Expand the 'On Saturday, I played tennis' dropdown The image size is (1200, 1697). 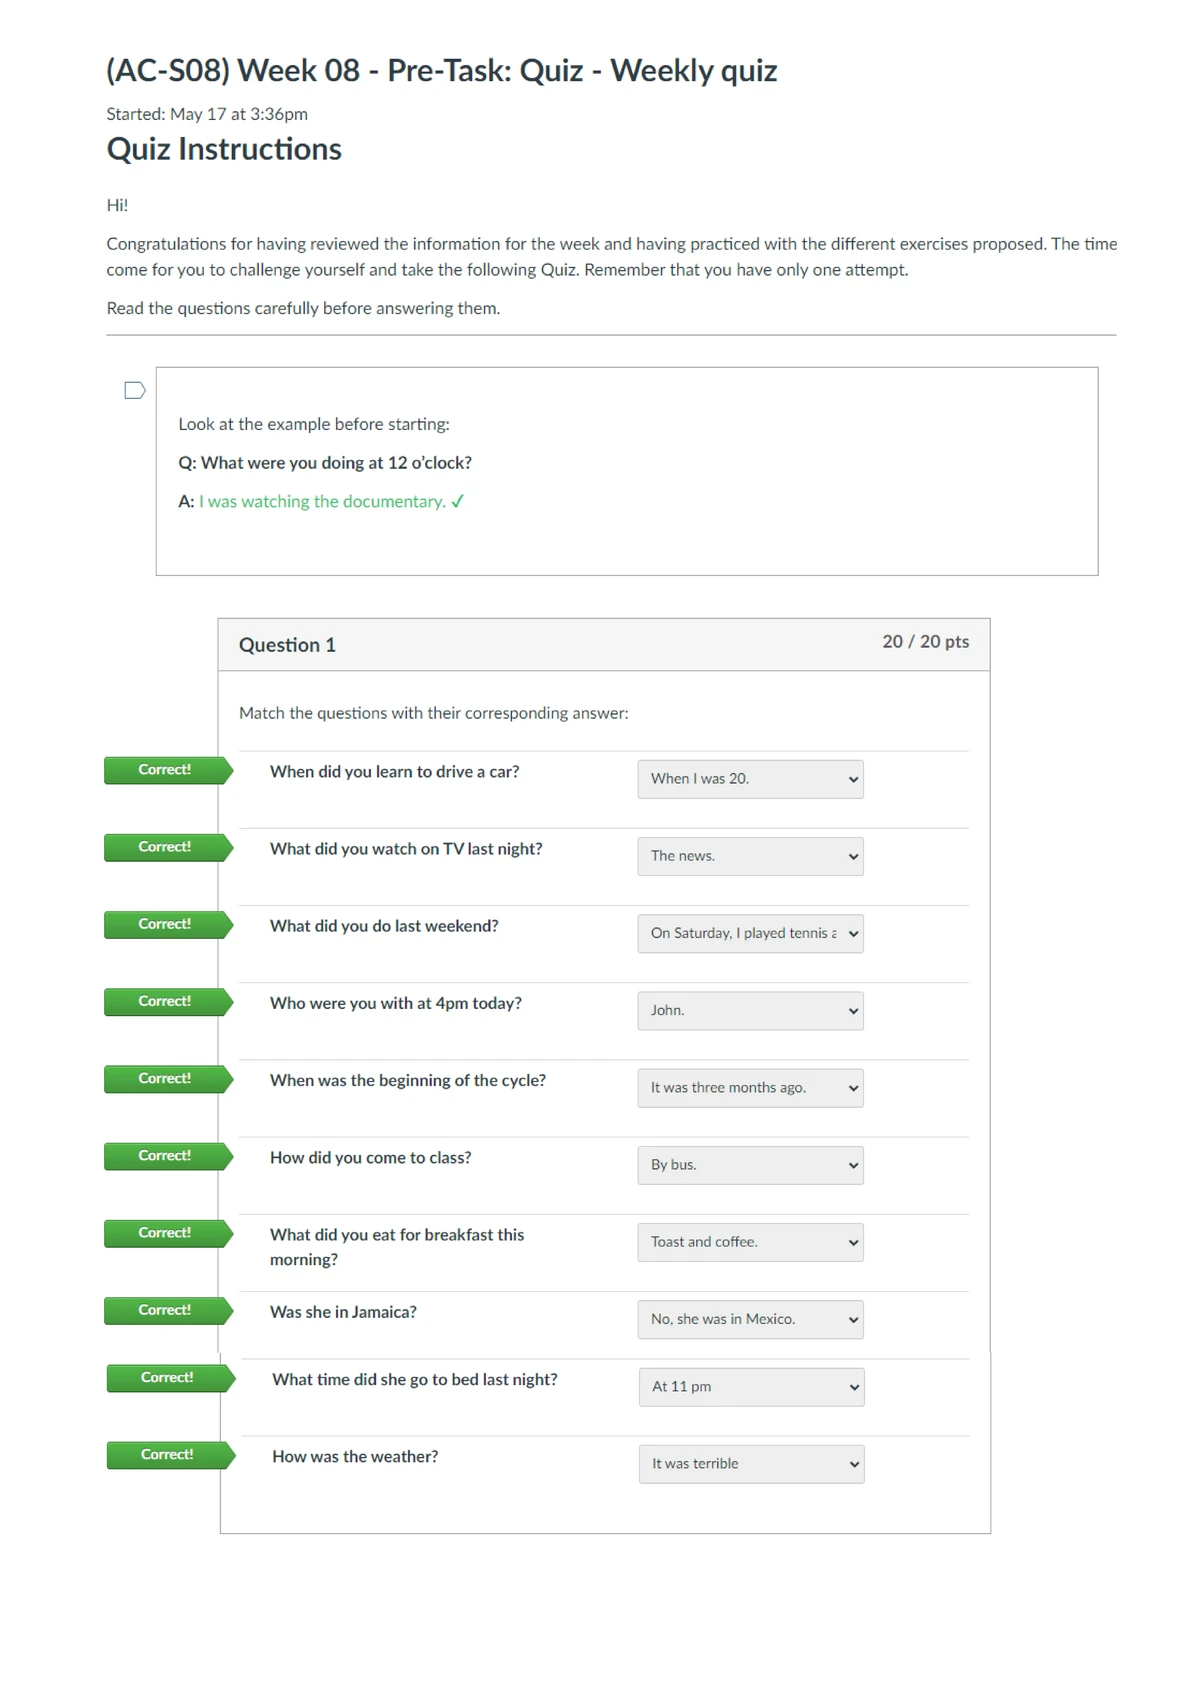tap(750, 933)
